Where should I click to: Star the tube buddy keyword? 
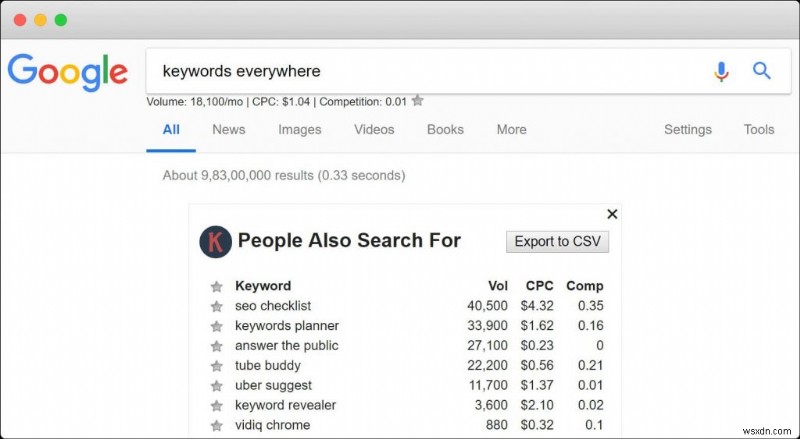point(217,366)
